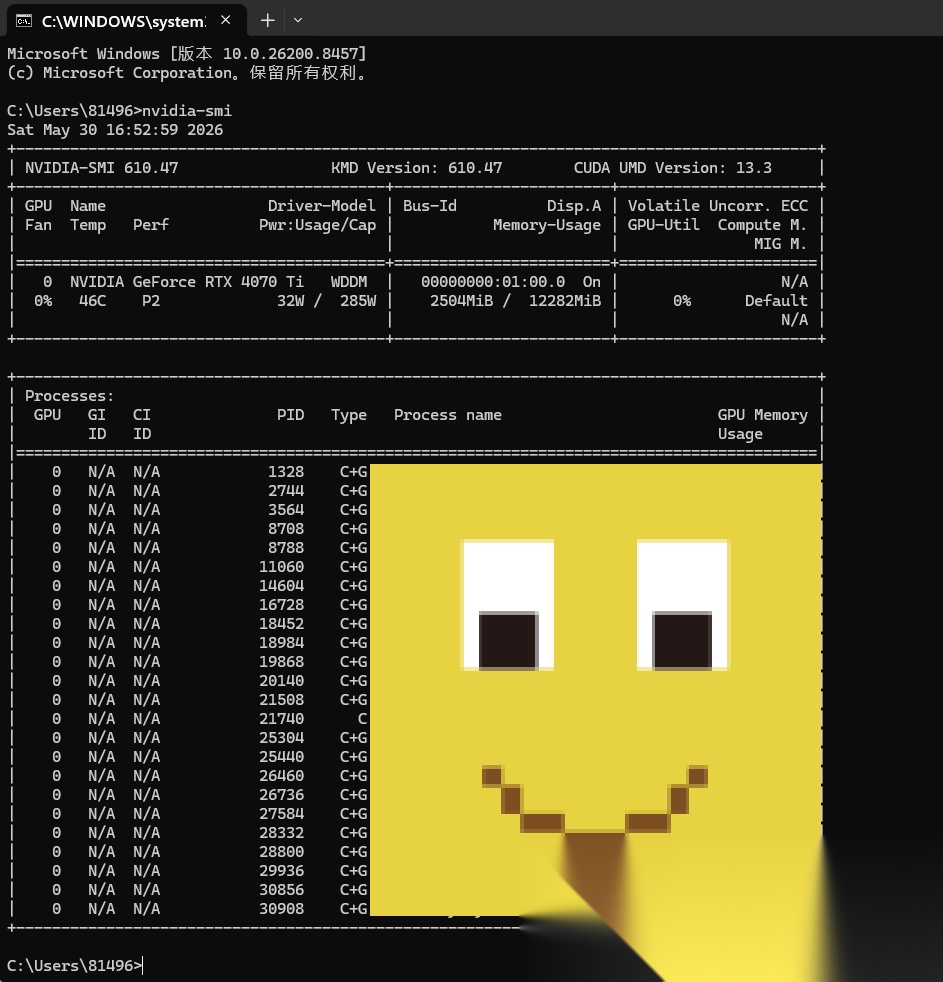Click the Process name column header
The width and height of the screenshot is (943, 982).
coord(448,415)
